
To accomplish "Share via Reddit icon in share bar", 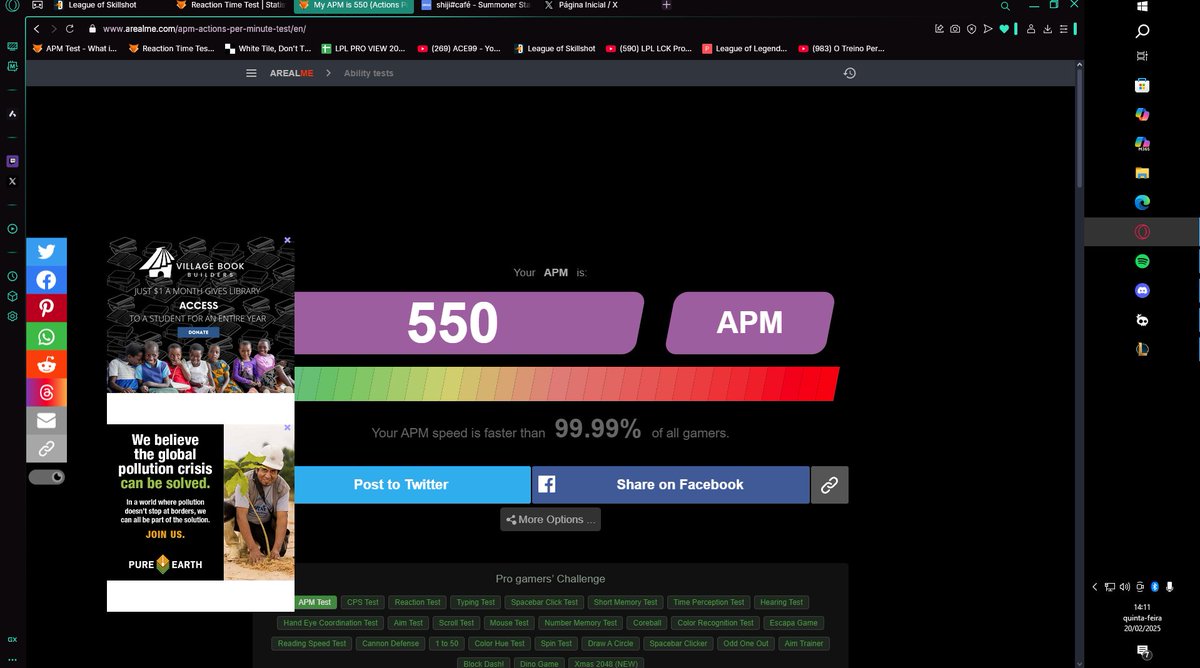I will (x=47, y=364).
